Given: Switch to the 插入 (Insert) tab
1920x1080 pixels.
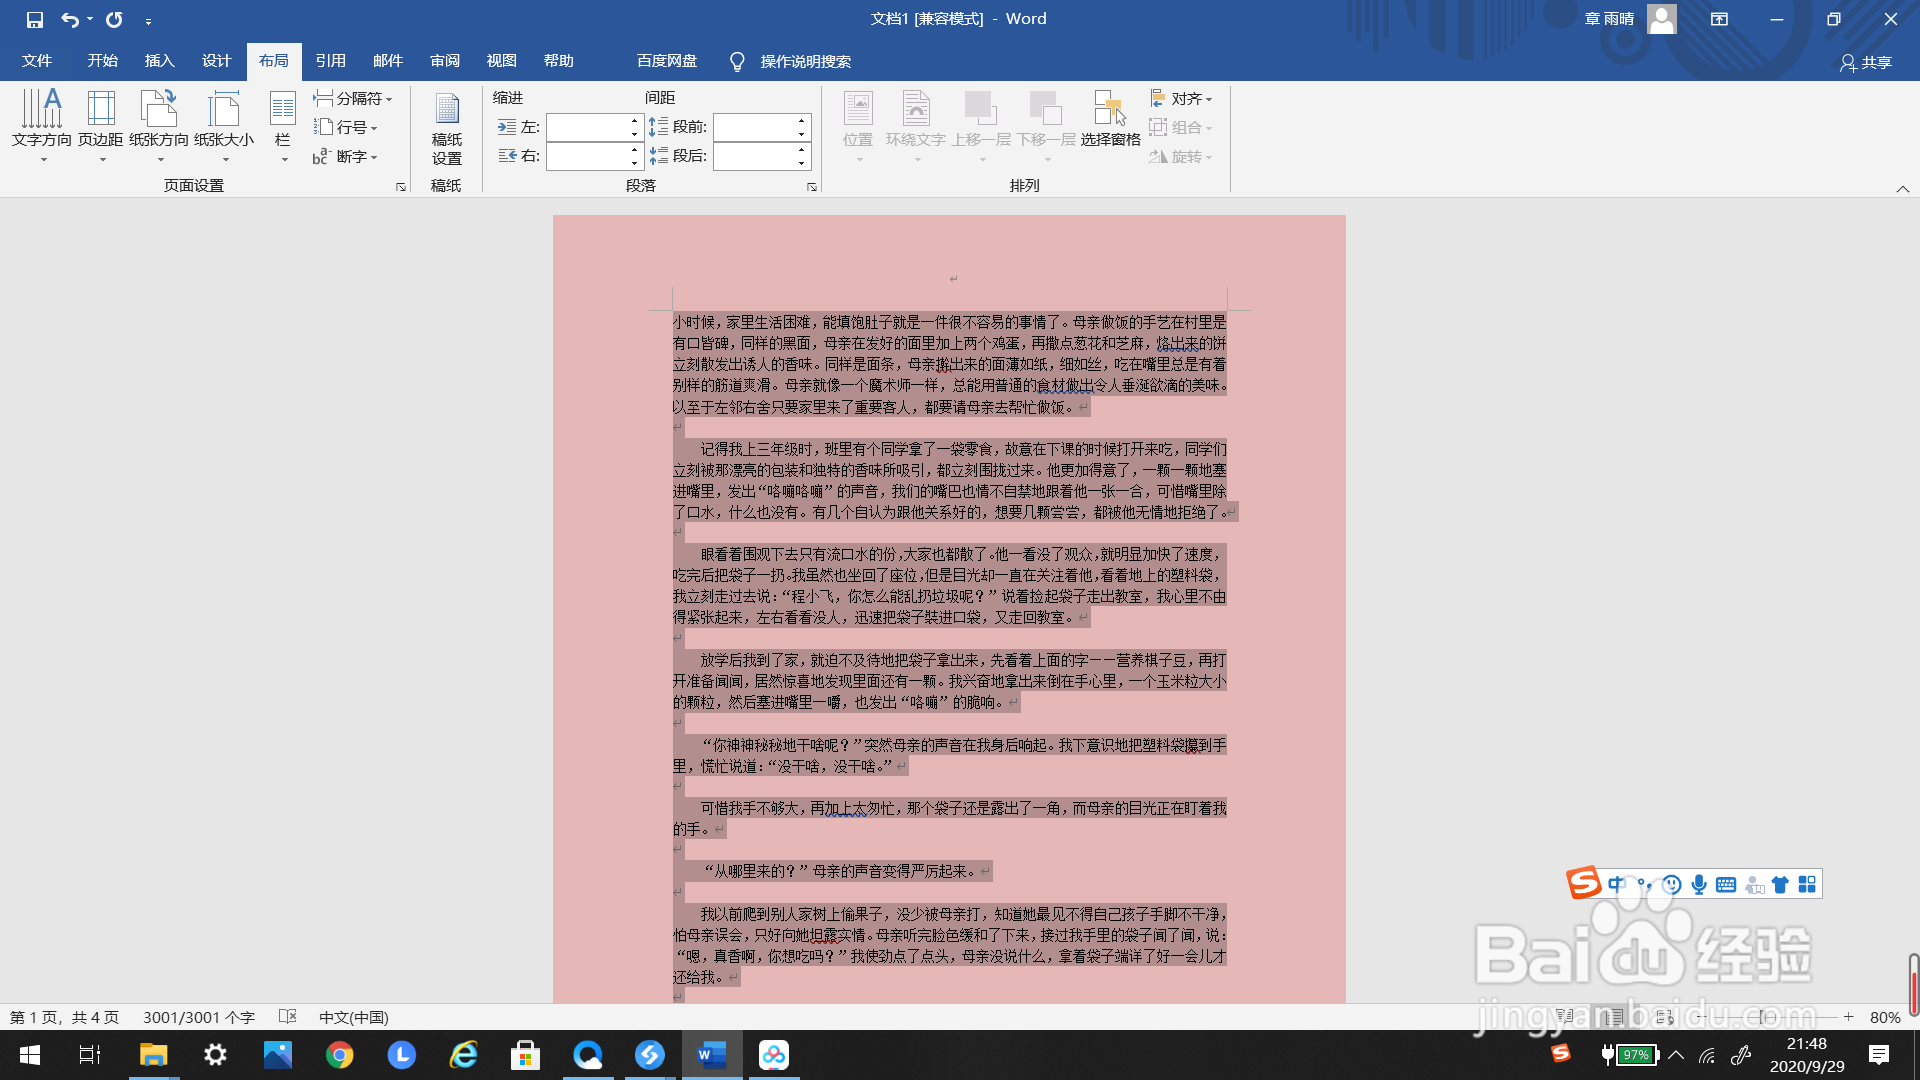Looking at the screenshot, I should [x=159, y=61].
